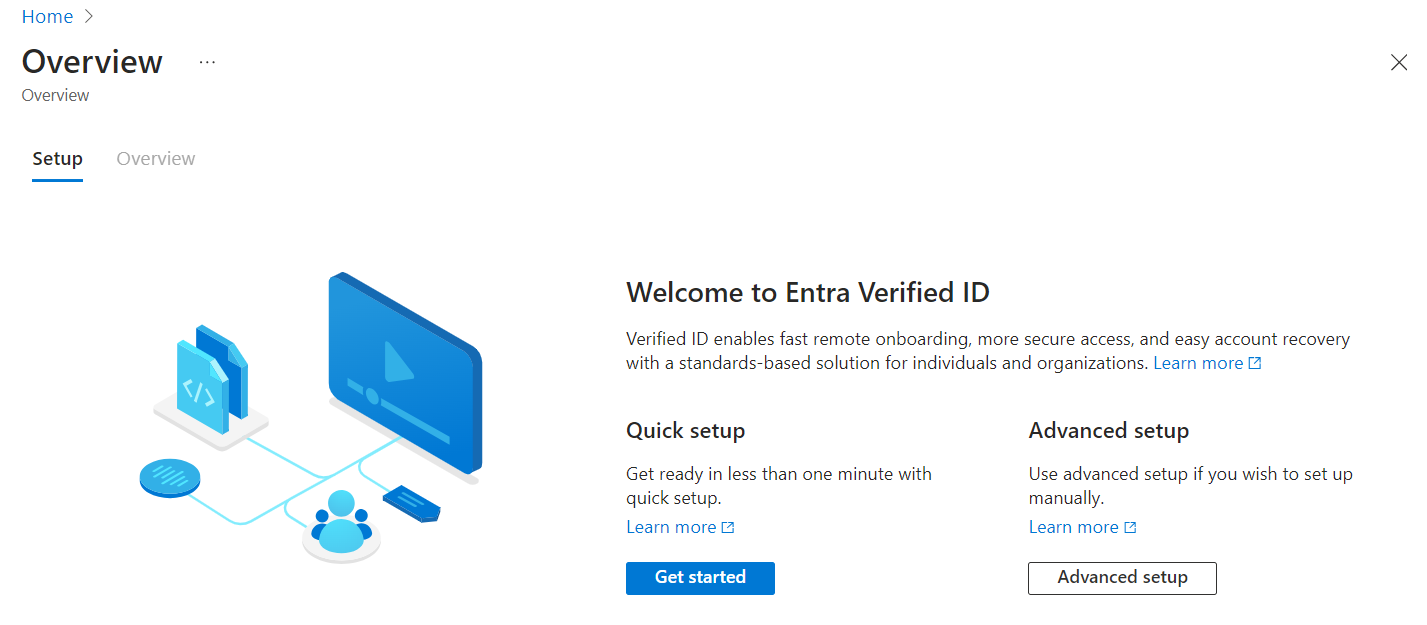The image size is (1427, 625).
Task: Close the Overview blade with X
Action: click(x=1399, y=63)
